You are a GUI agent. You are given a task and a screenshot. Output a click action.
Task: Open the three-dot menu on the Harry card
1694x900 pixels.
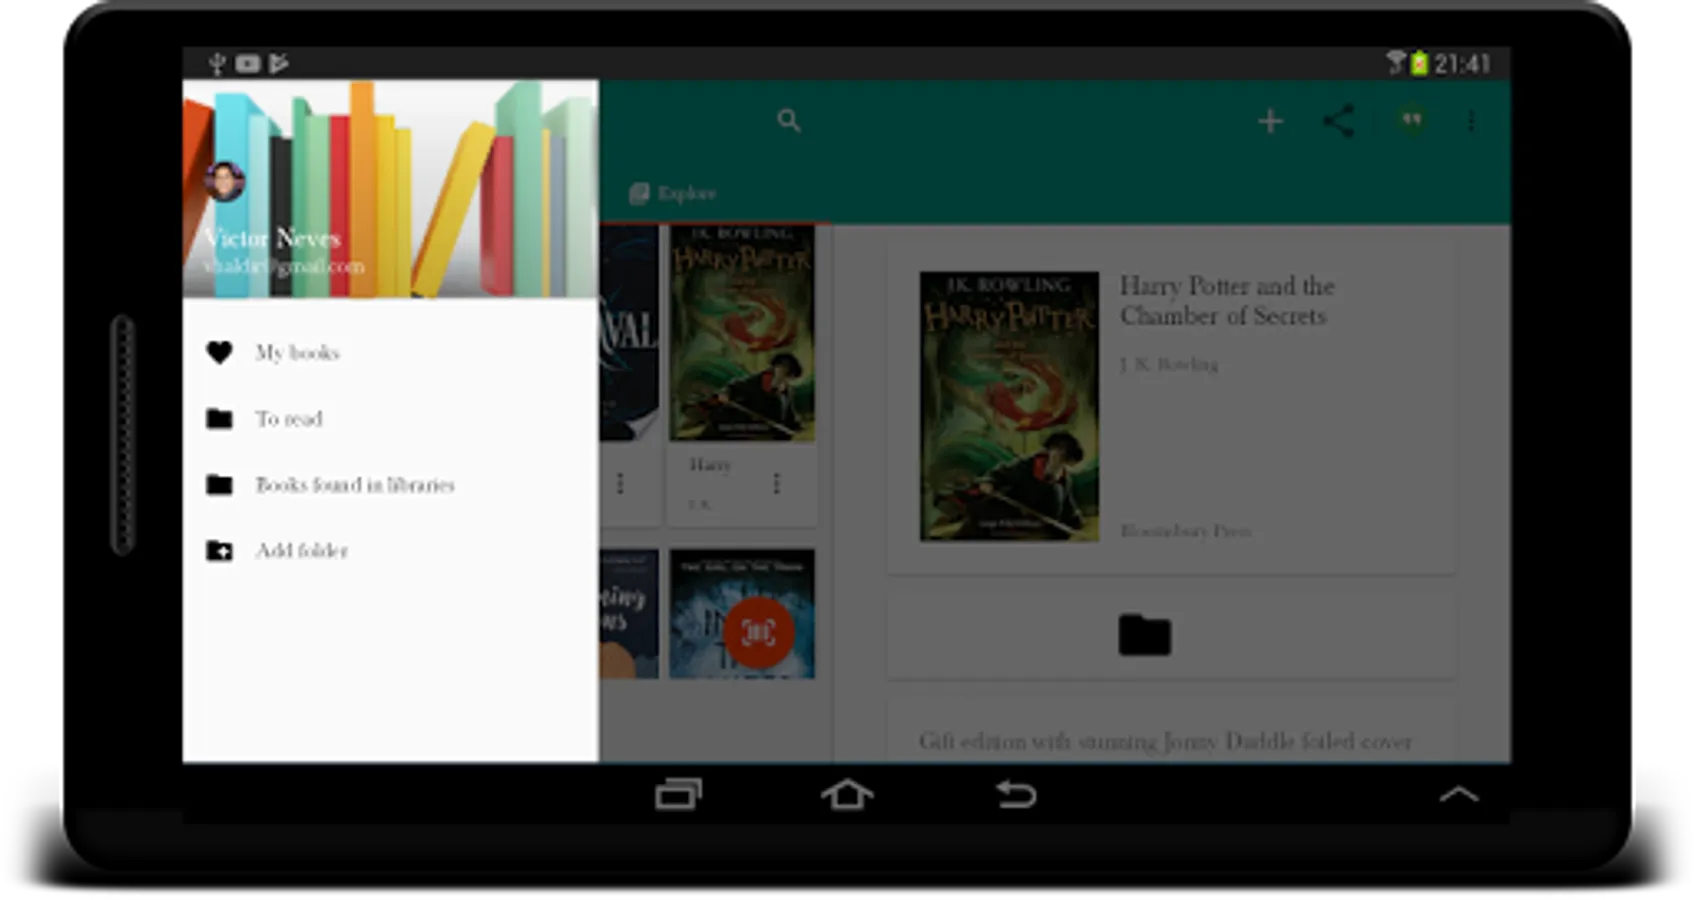pyautogui.click(x=776, y=484)
